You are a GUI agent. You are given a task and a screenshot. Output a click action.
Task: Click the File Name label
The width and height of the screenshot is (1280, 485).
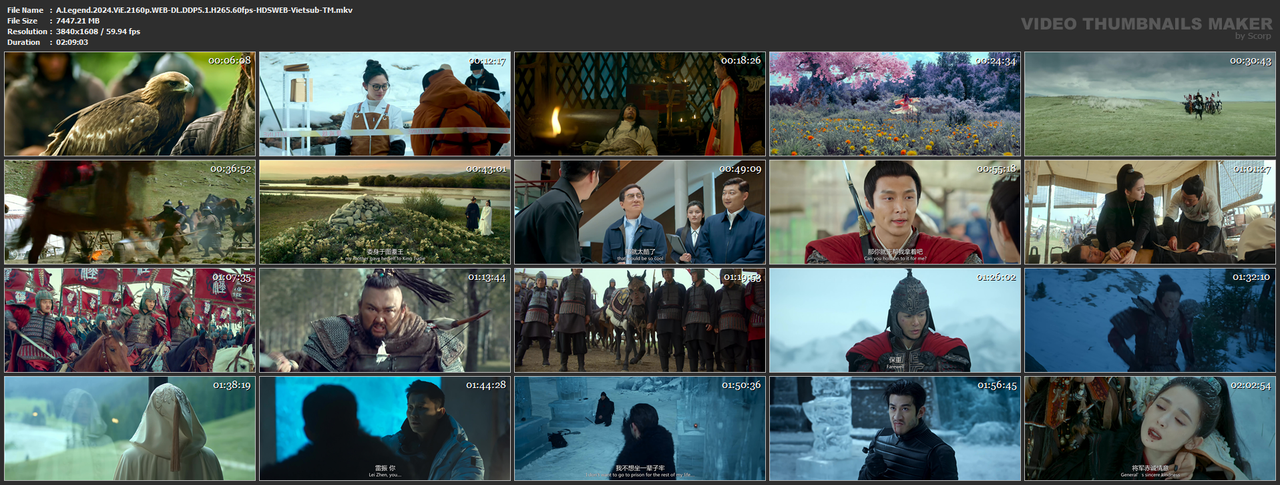coord(25,10)
